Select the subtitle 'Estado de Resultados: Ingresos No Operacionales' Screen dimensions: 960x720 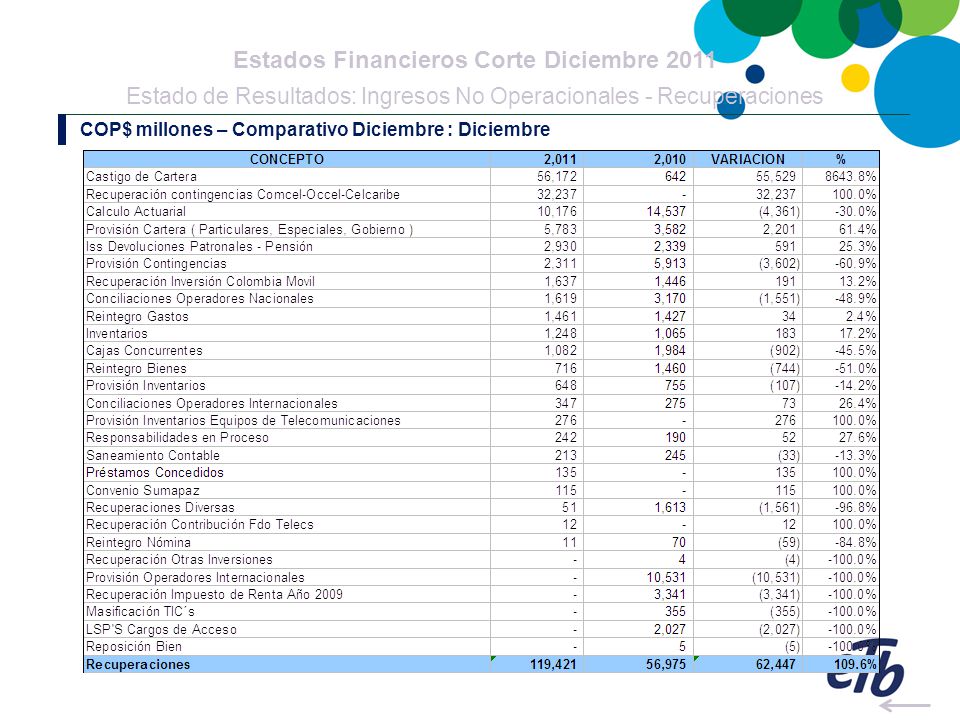pyautogui.click(x=383, y=96)
